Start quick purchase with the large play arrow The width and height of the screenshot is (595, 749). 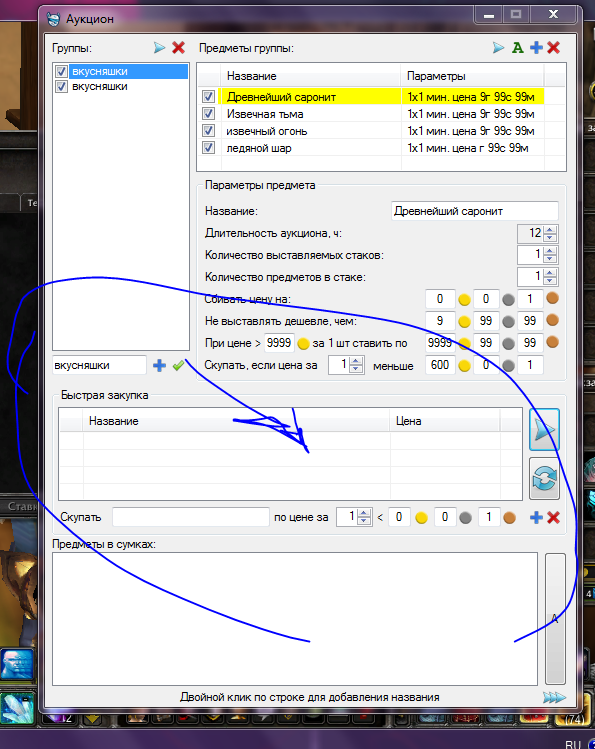[544, 429]
